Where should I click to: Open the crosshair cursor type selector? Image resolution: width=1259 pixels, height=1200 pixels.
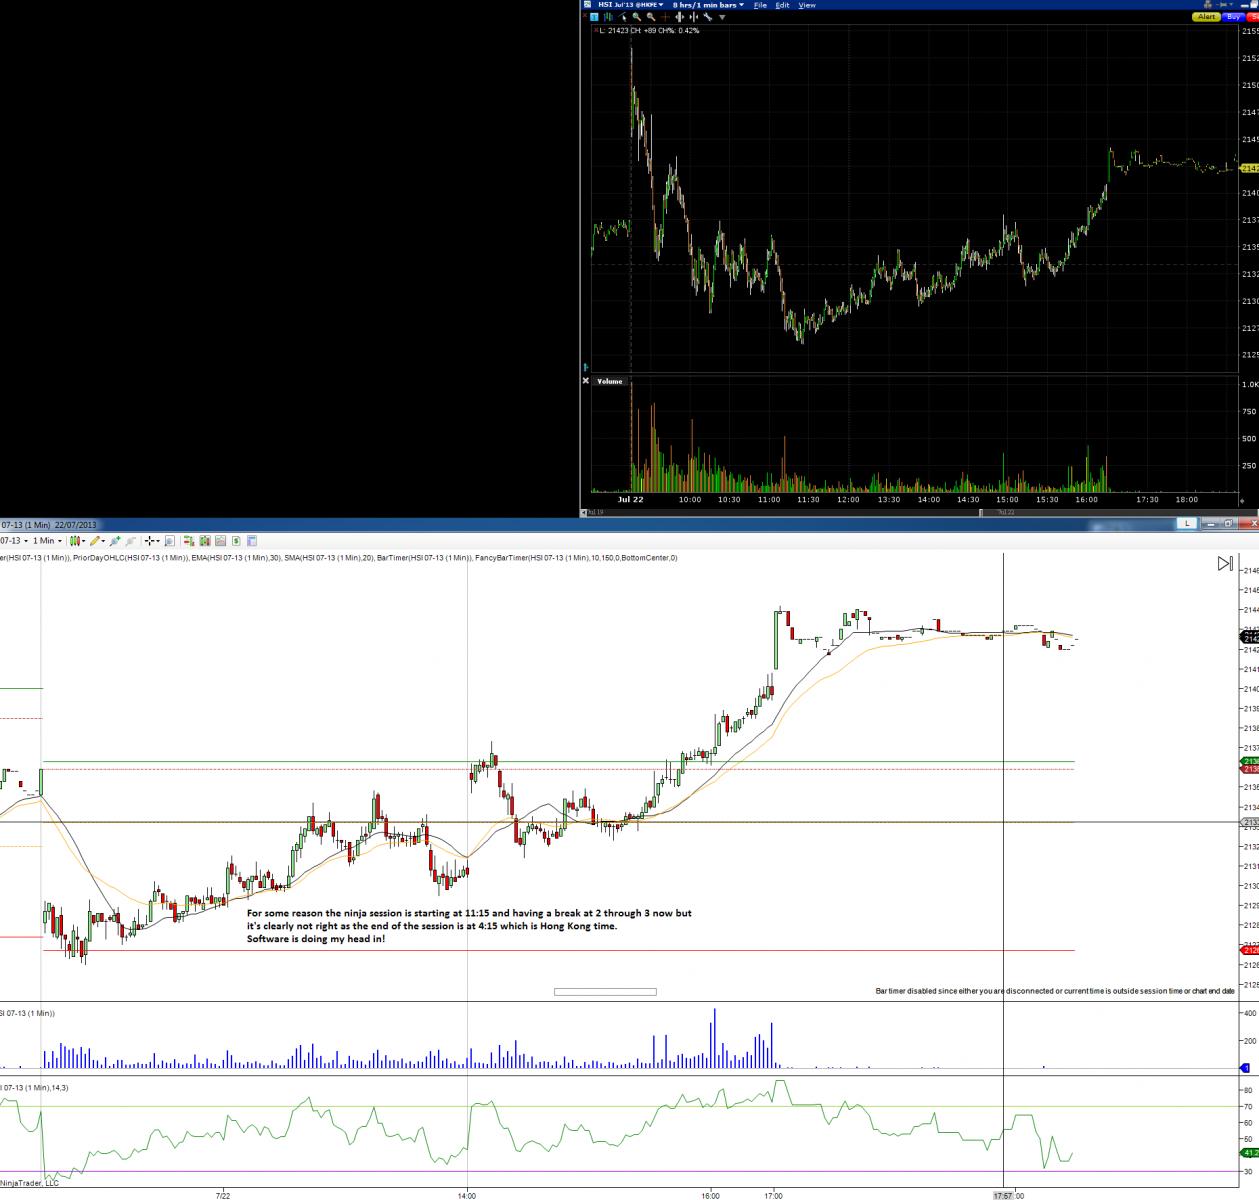151,541
